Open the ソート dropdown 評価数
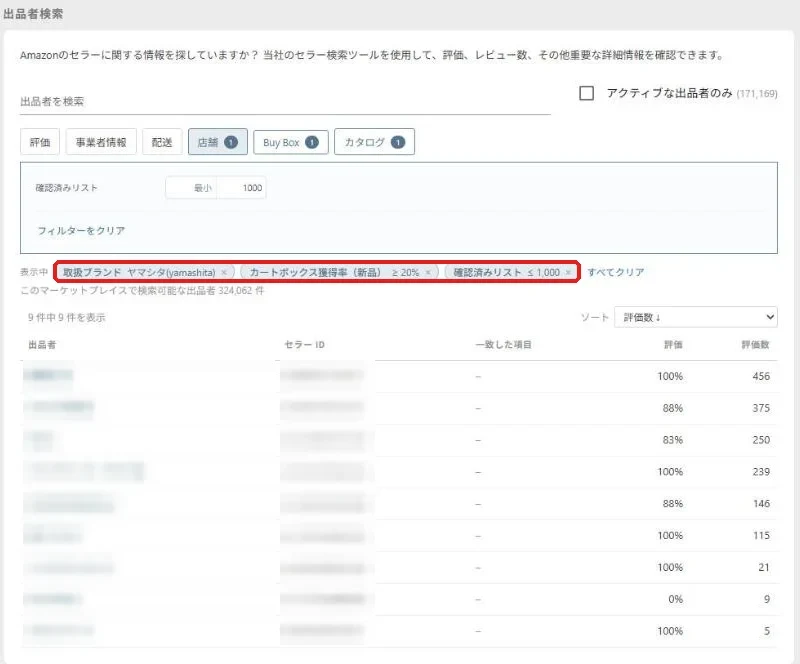The height and width of the screenshot is (664, 800). (x=695, y=317)
